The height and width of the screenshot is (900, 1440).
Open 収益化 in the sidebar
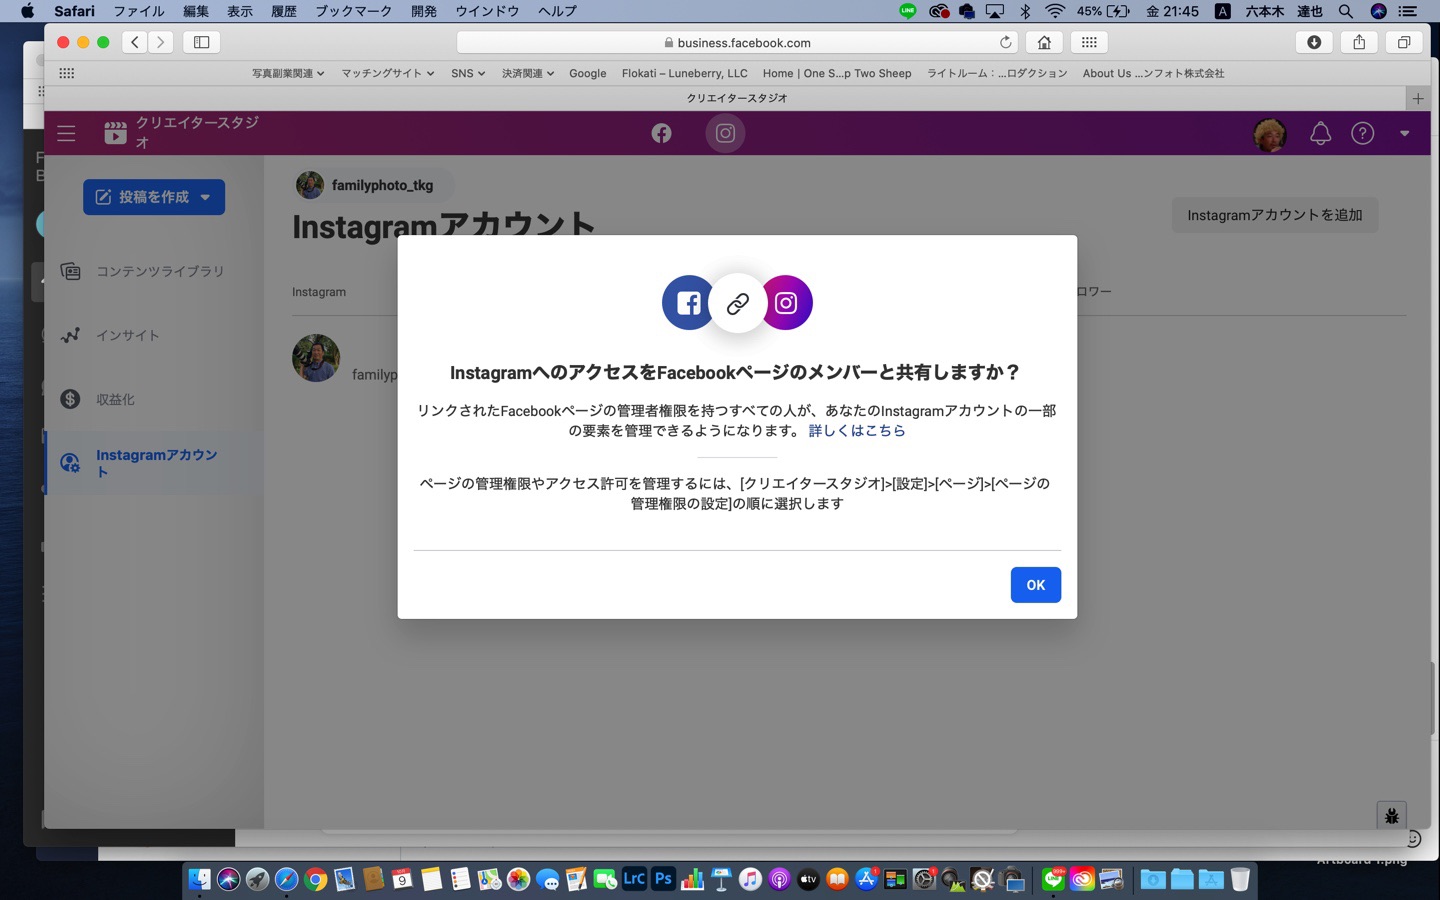[154, 399]
